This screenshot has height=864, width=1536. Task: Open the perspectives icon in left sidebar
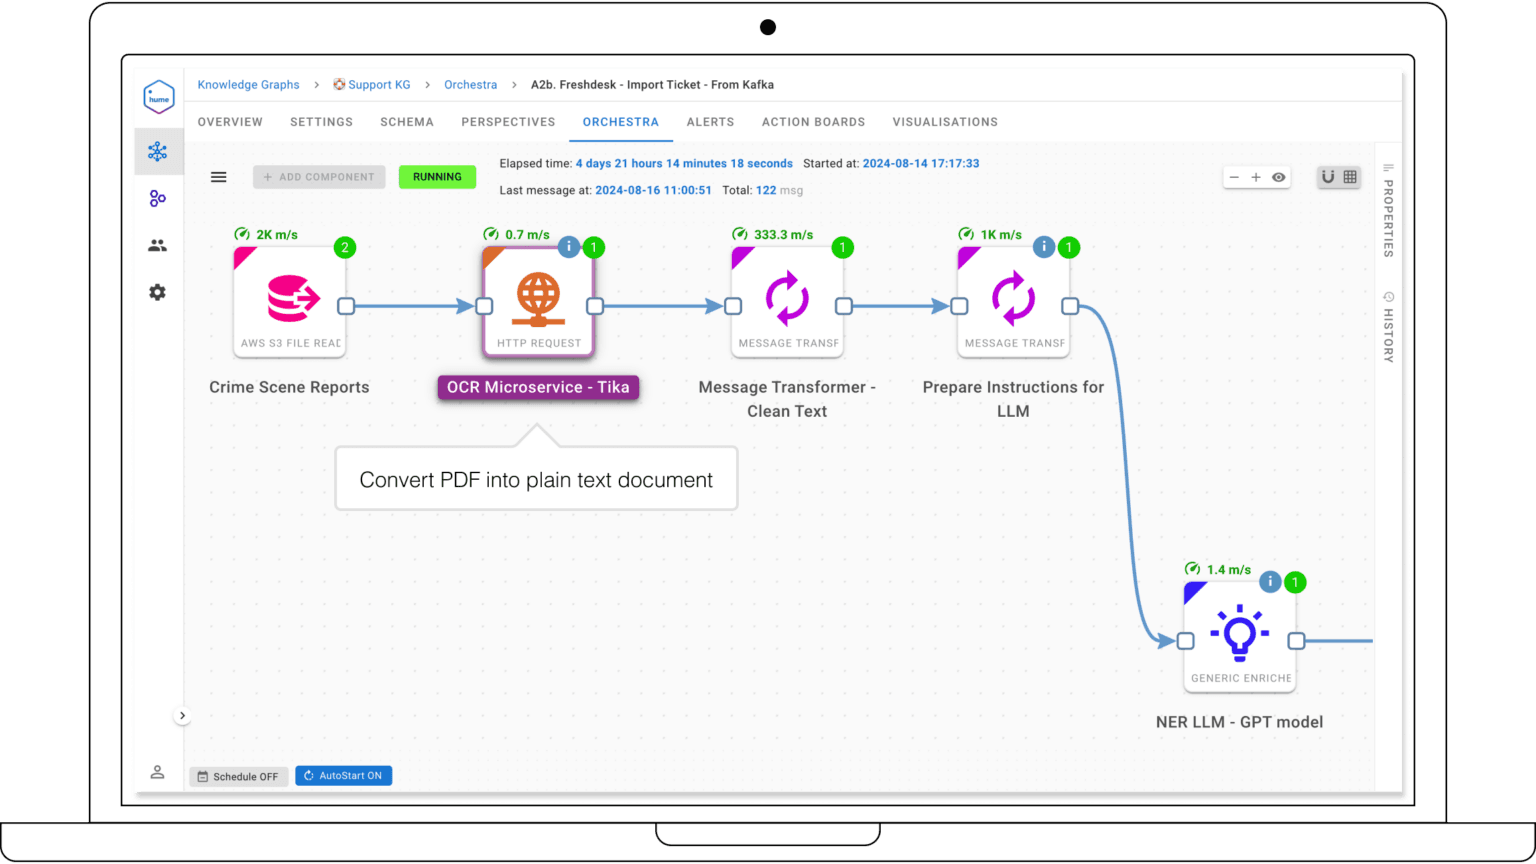pos(158,198)
